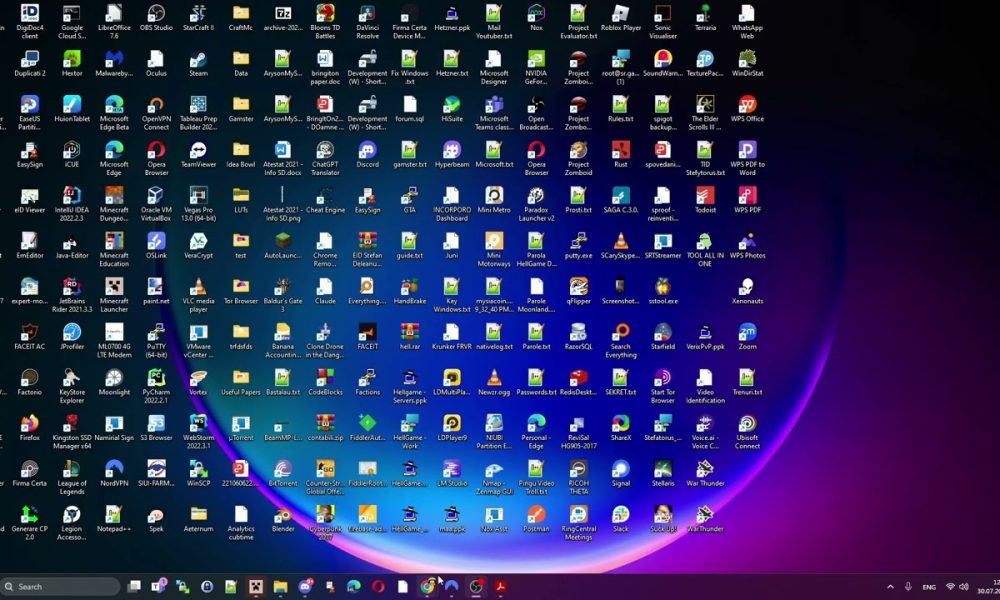
Task: Open the TeamViewer shortcut
Action: [198, 150]
